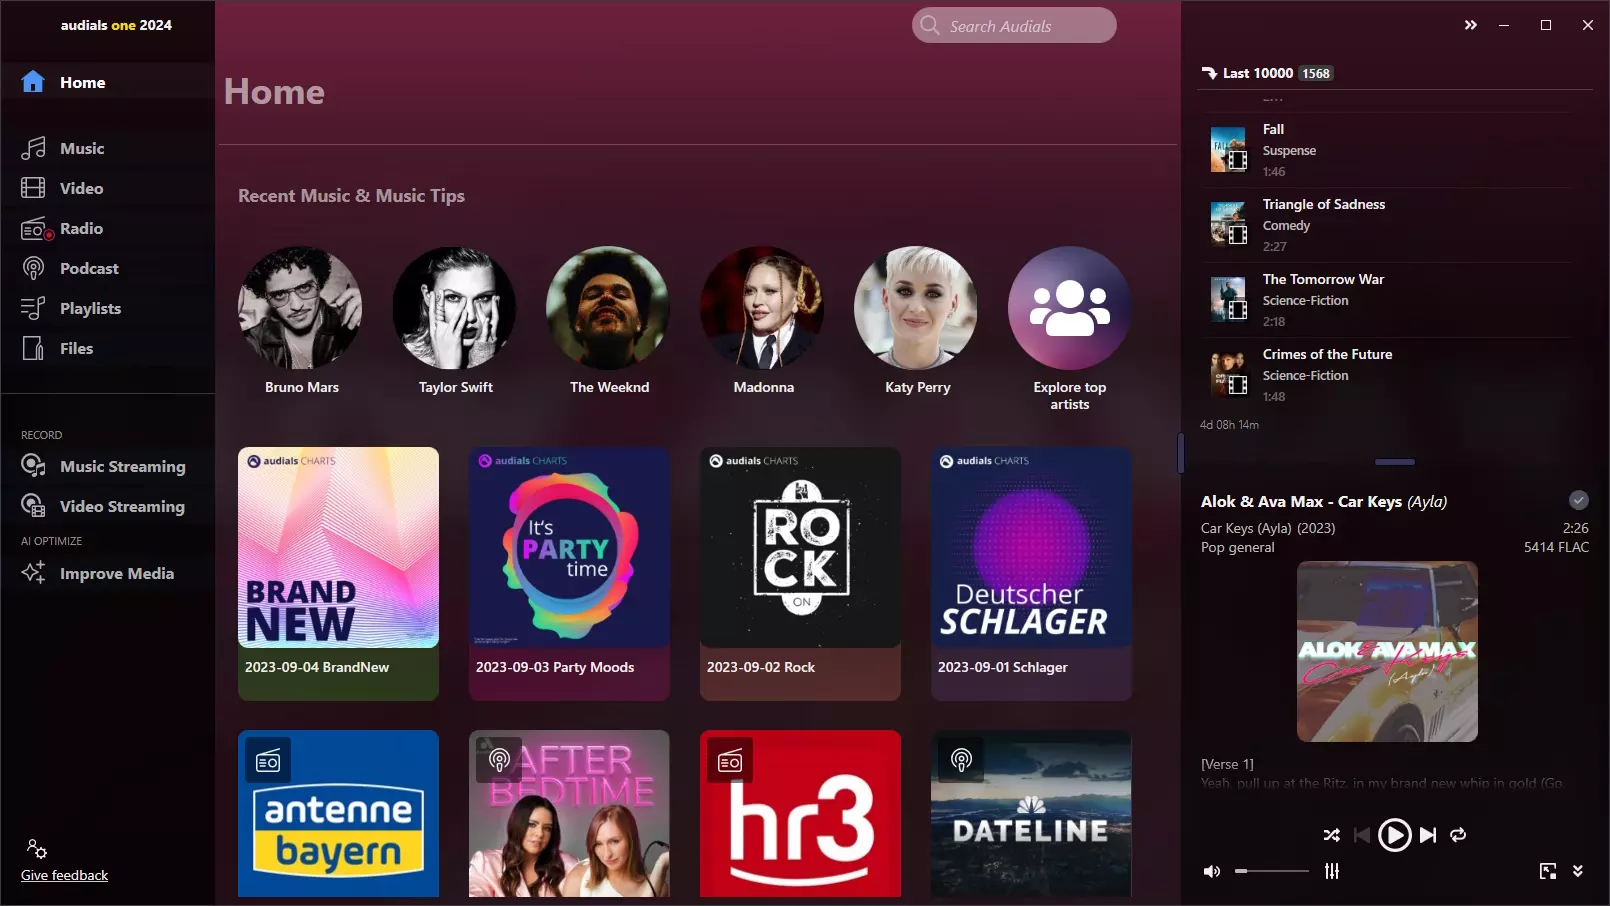Click the panel splitter handle above player
The width and height of the screenshot is (1610, 906).
[x=1394, y=462]
